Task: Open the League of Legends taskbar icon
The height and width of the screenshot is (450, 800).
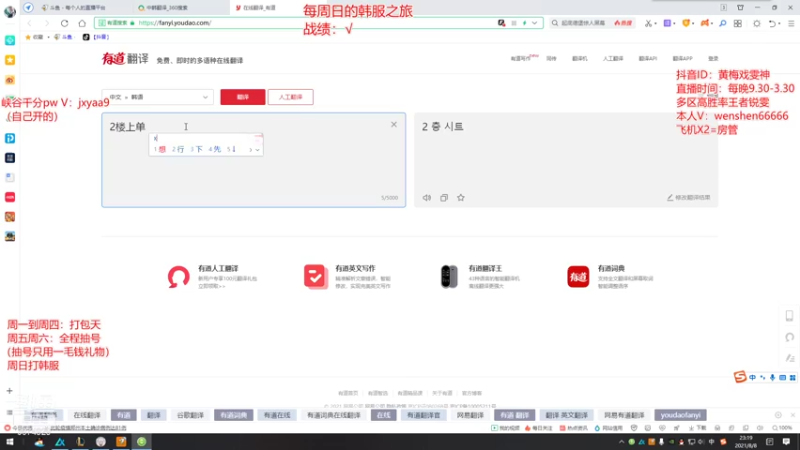Action: pyautogui.click(x=80, y=442)
